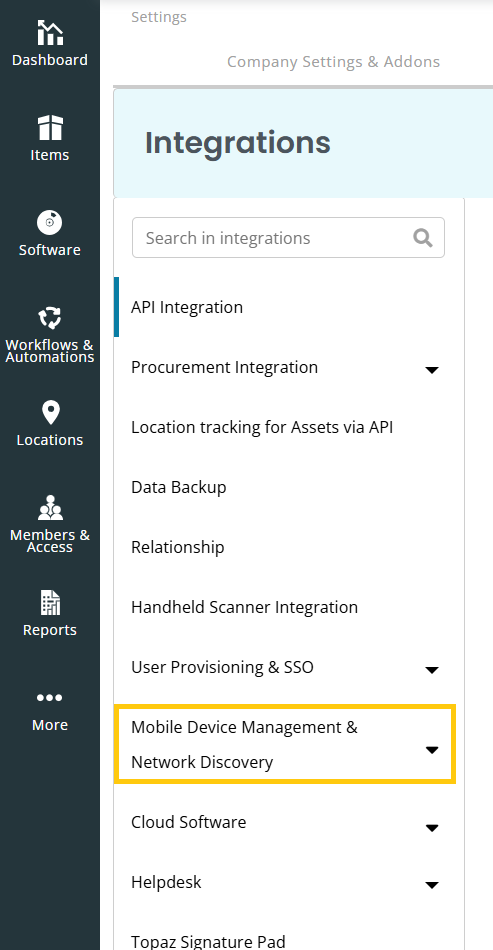Open the Dashboard icon in sidebar
The height and width of the screenshot is (950, 493).
point(50,33)
